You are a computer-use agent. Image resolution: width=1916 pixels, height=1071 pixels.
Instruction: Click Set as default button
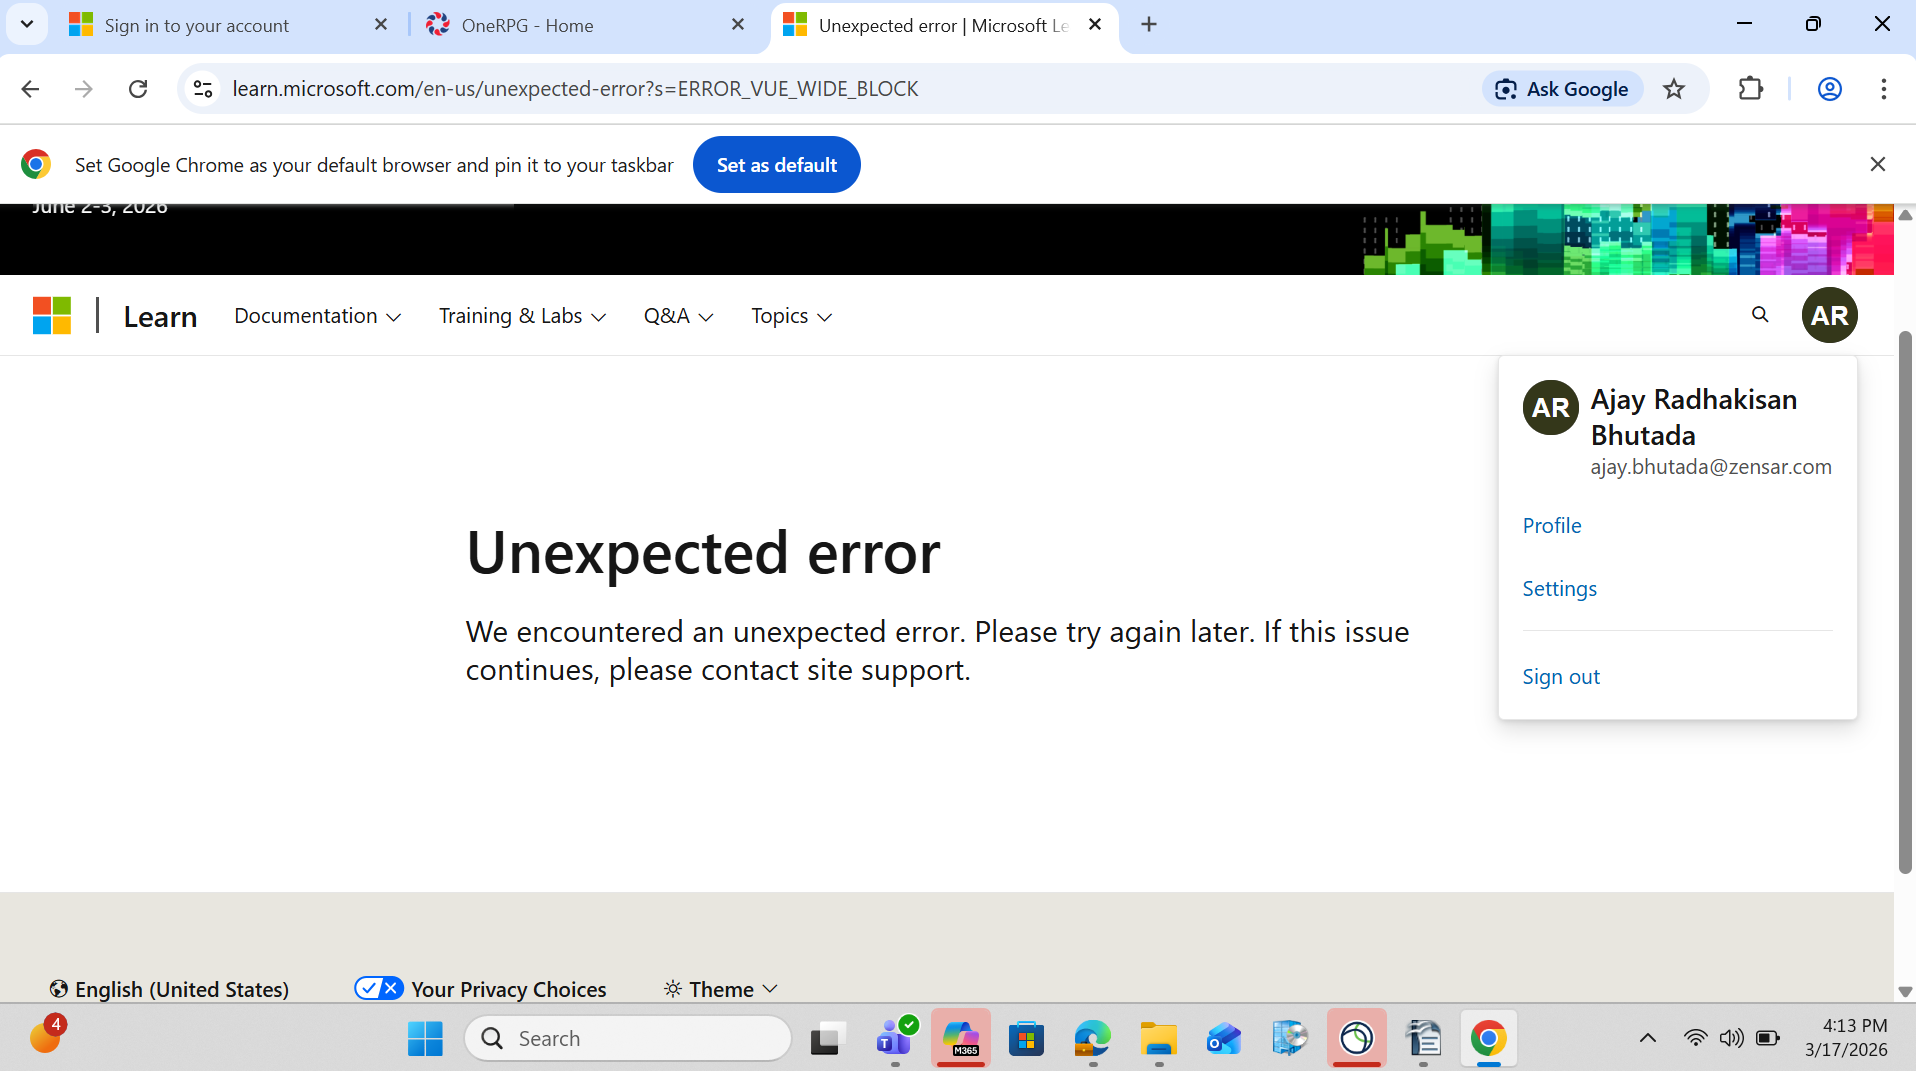[x=777, y=165]
